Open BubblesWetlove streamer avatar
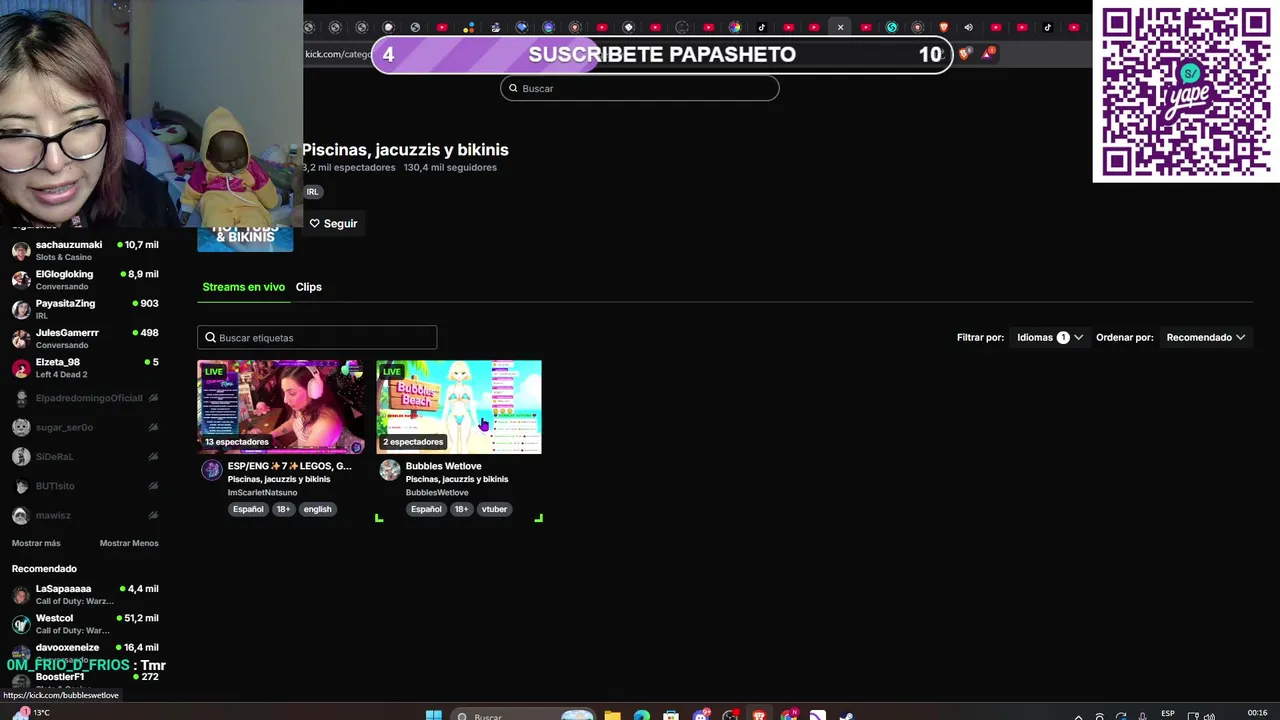1280x720 pixels. click(390, 470)
